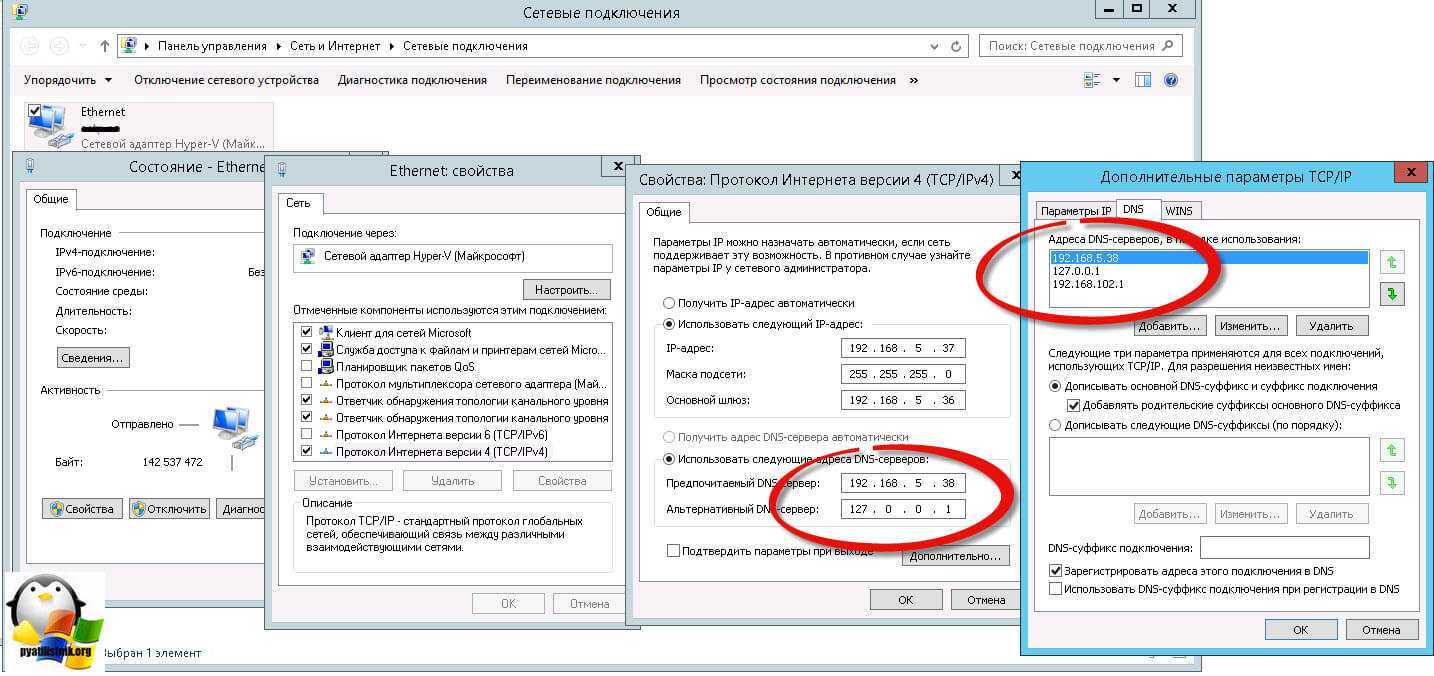Click search magnifier icon in search box
The height and width of the screenshot is (676, 1434).
click(x=1169, y=46)
